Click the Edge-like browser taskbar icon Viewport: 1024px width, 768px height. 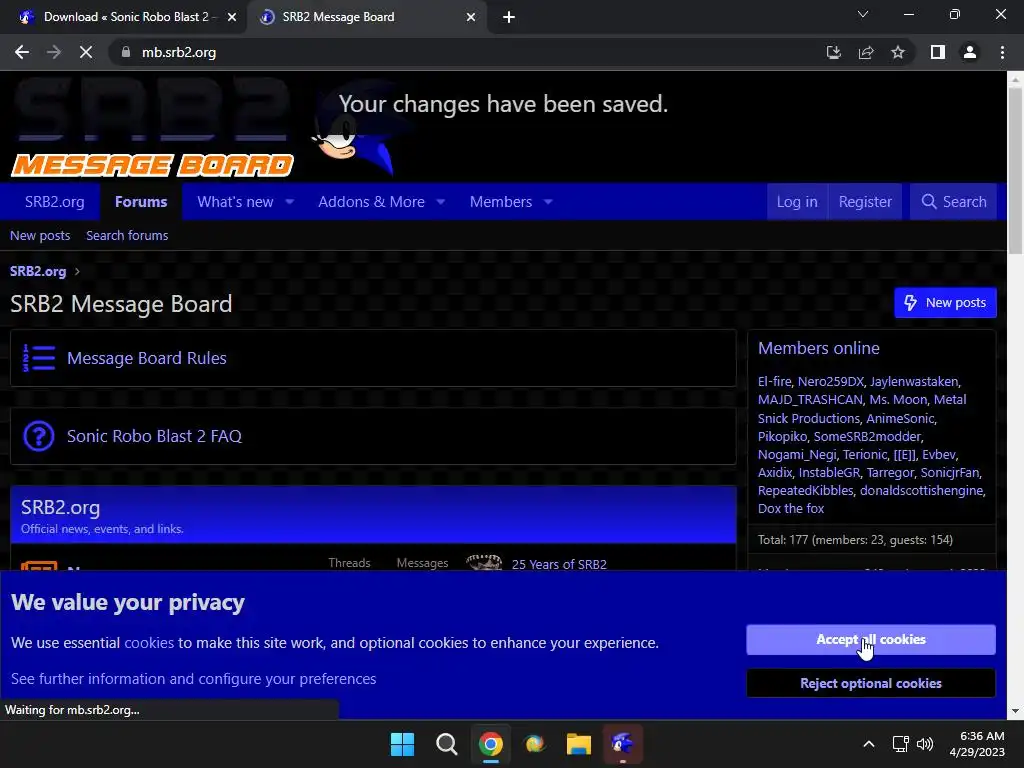pyautogui.click(x=534, y=744)
